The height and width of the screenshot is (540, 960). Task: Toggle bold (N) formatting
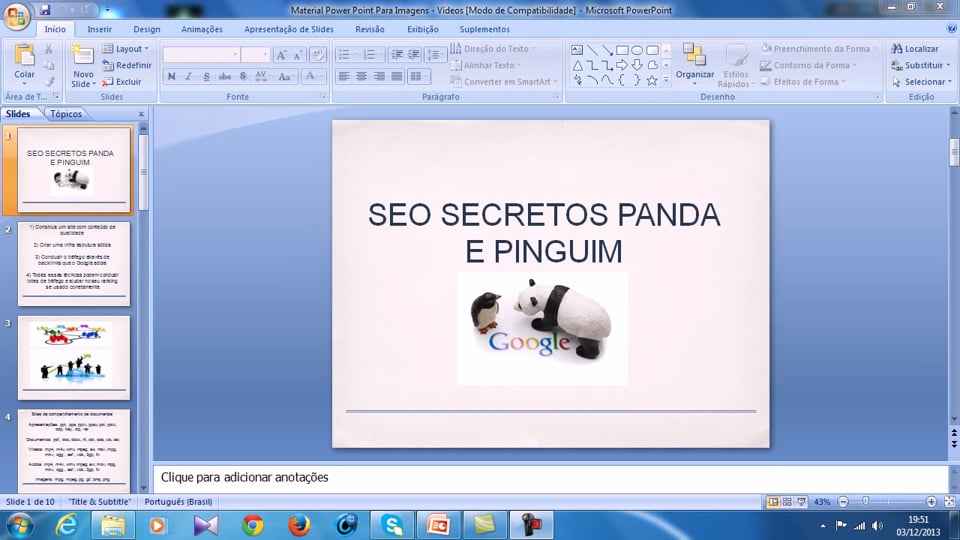(x=171, y=77)
